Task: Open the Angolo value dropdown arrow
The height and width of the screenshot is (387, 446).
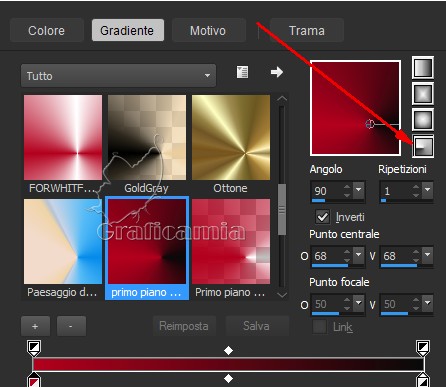Action: tap(359, 190)
